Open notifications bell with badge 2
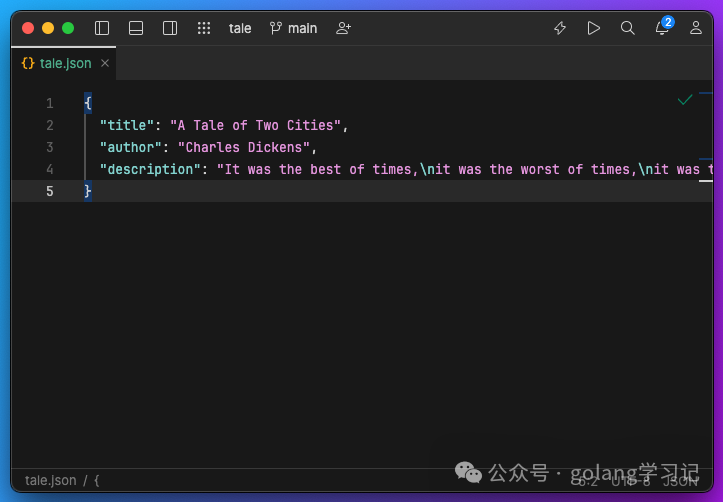723x502 pixels. point(663,27)
